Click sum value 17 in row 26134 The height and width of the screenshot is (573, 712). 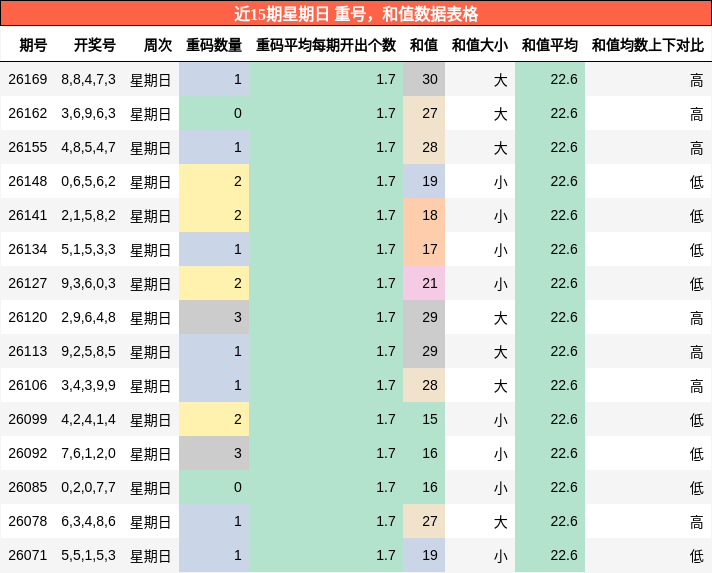point(424,249)
